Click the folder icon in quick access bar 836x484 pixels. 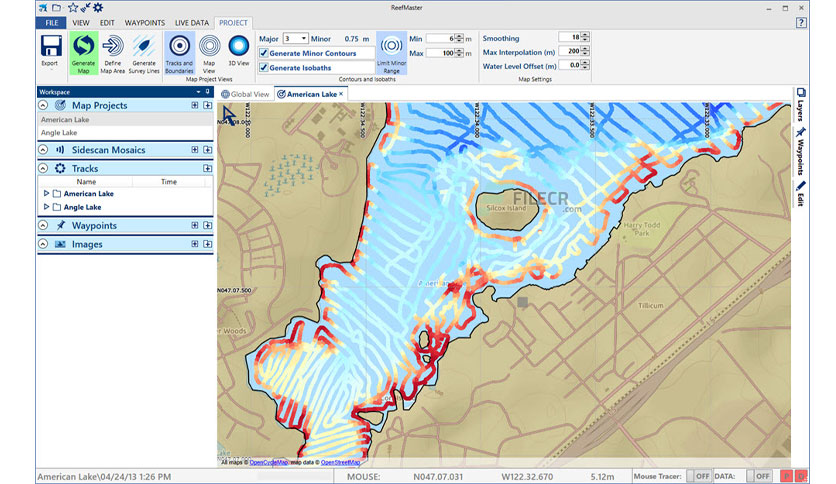57,7
